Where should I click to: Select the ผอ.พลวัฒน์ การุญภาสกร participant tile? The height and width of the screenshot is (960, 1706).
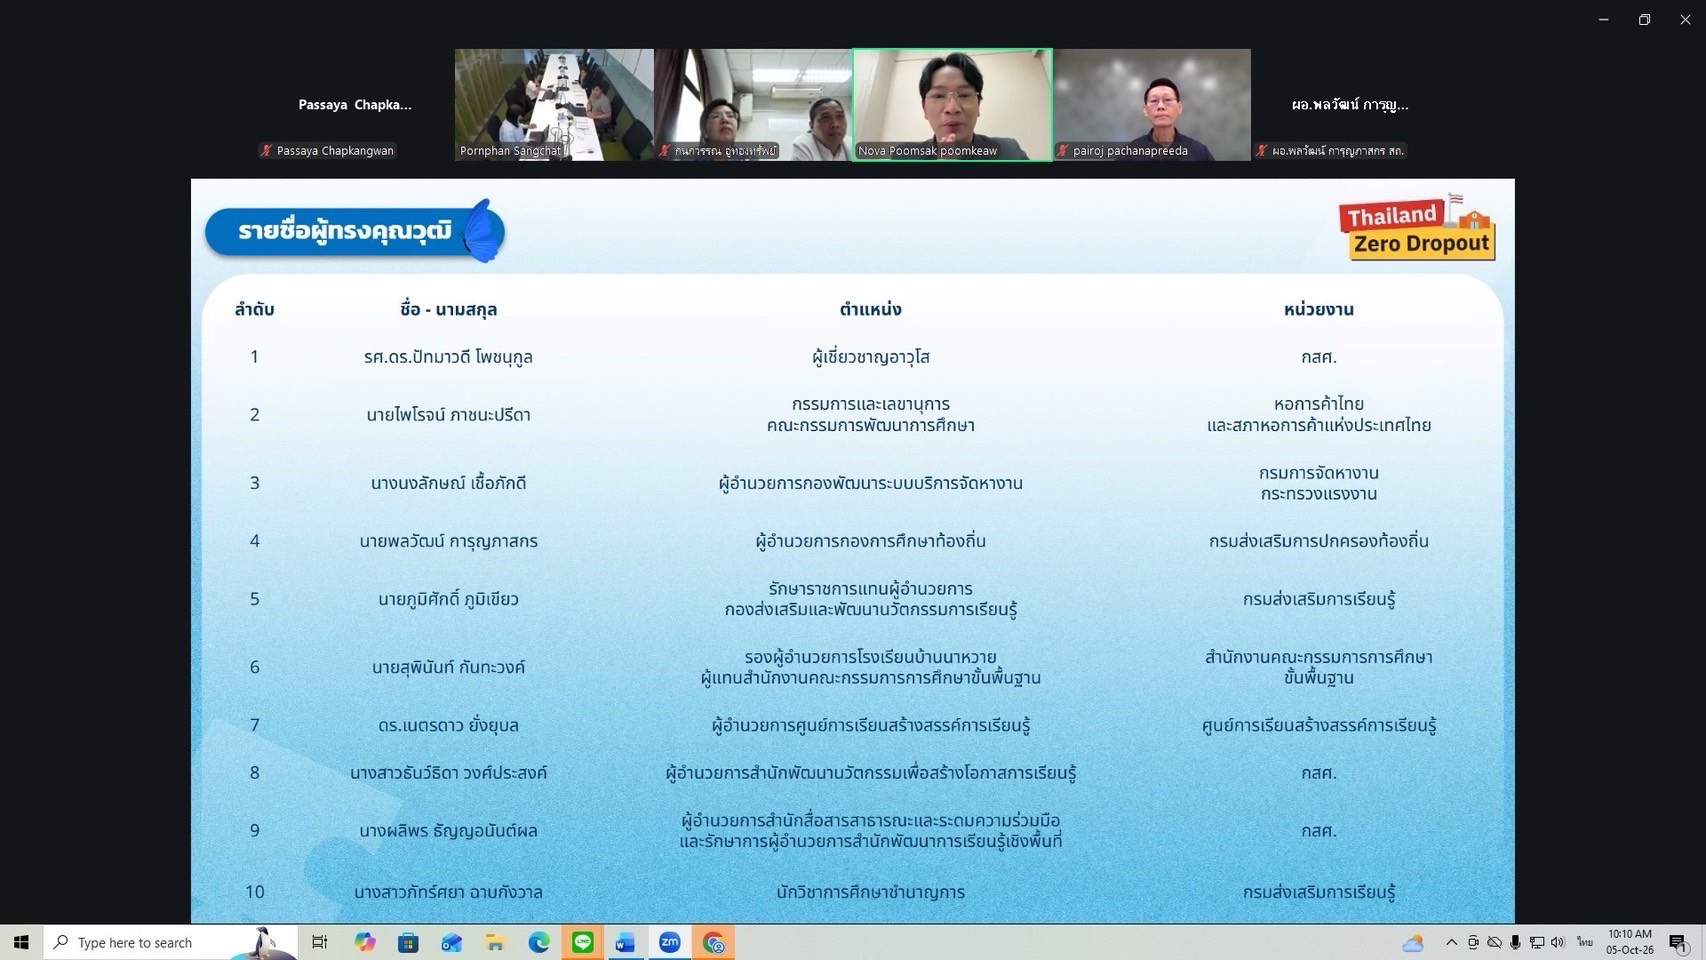(1350, 105)
